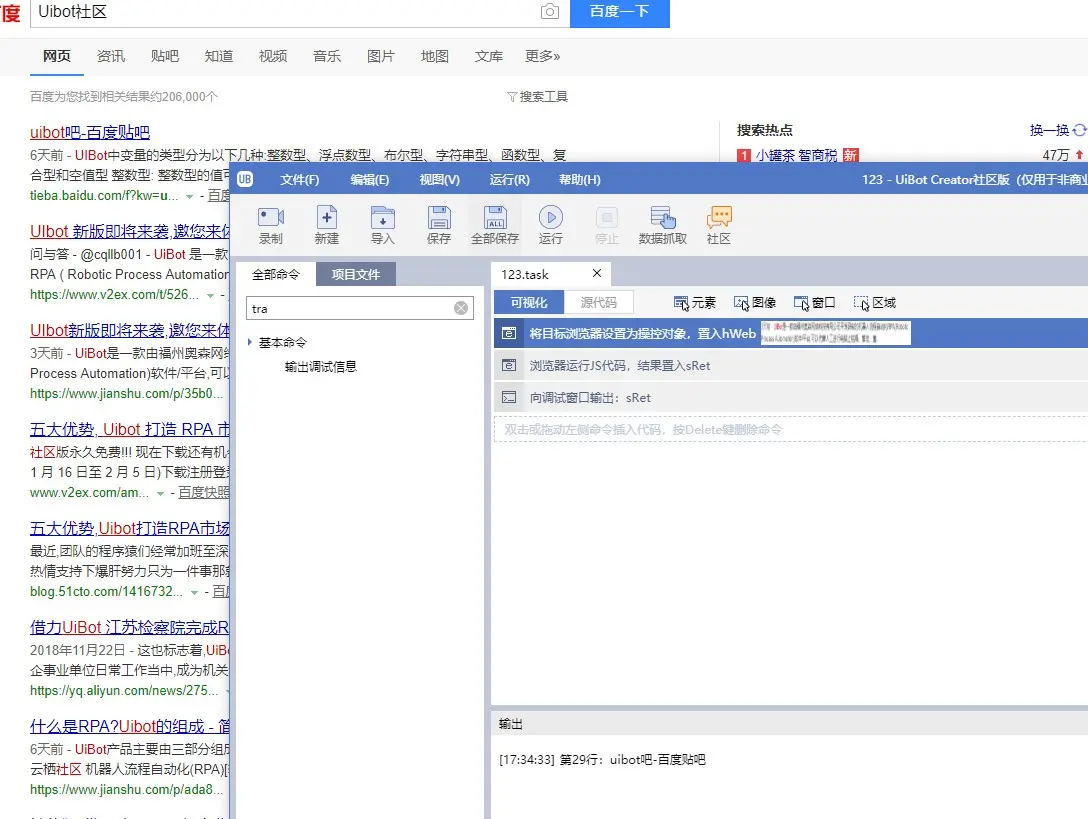The height and width of the screenshot is (819, 1088).
Task: Click the 百度一下 search button
Action: coord(620,12)
